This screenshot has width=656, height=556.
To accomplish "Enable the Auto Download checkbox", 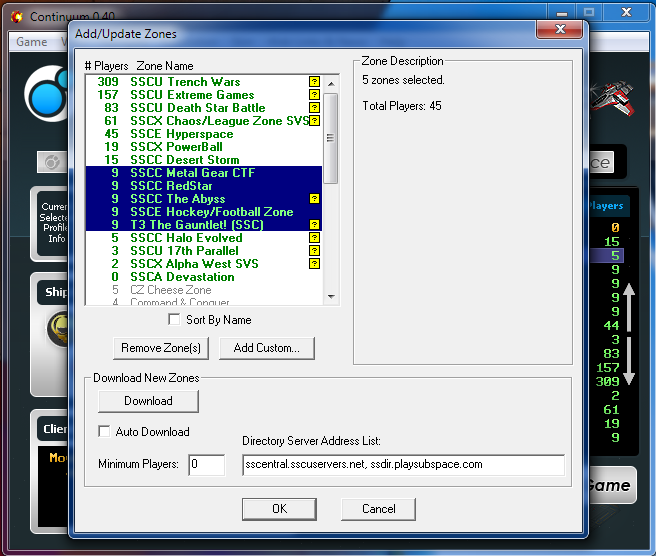I will pyautogui.click(x=104, y=431).
